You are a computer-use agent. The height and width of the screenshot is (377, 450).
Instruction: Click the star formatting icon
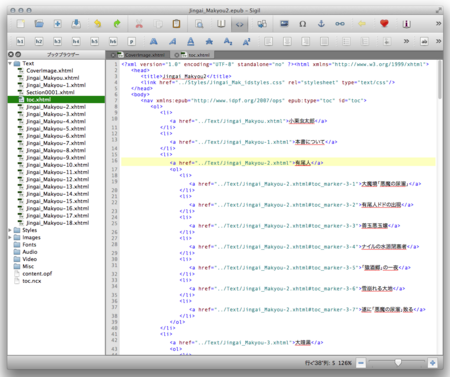tap(209, 41)
